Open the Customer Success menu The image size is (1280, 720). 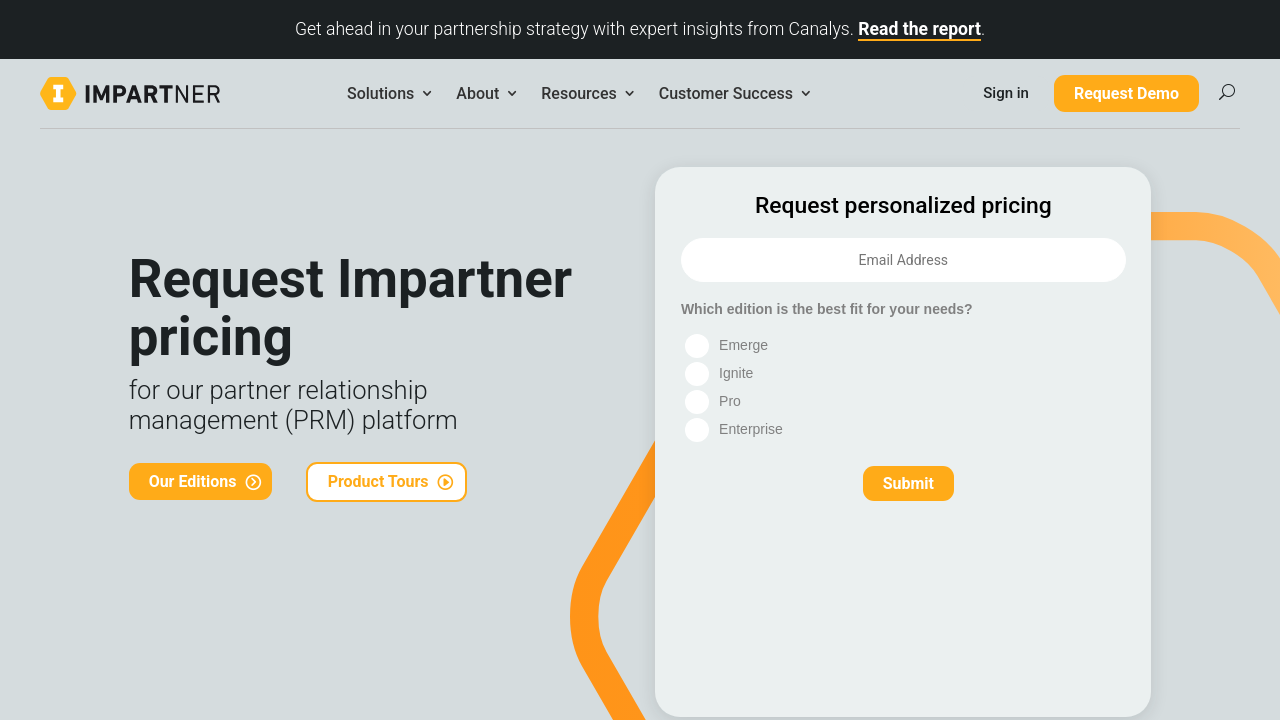[x=725, y=94]
